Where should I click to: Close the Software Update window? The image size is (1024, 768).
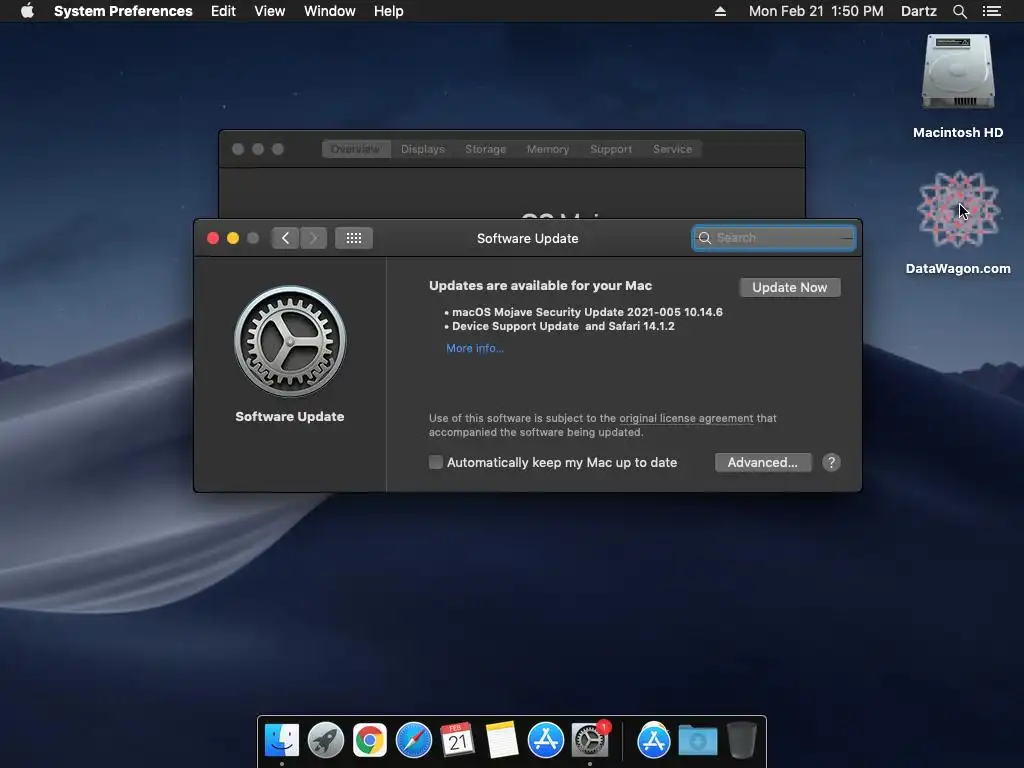[213, 238]
